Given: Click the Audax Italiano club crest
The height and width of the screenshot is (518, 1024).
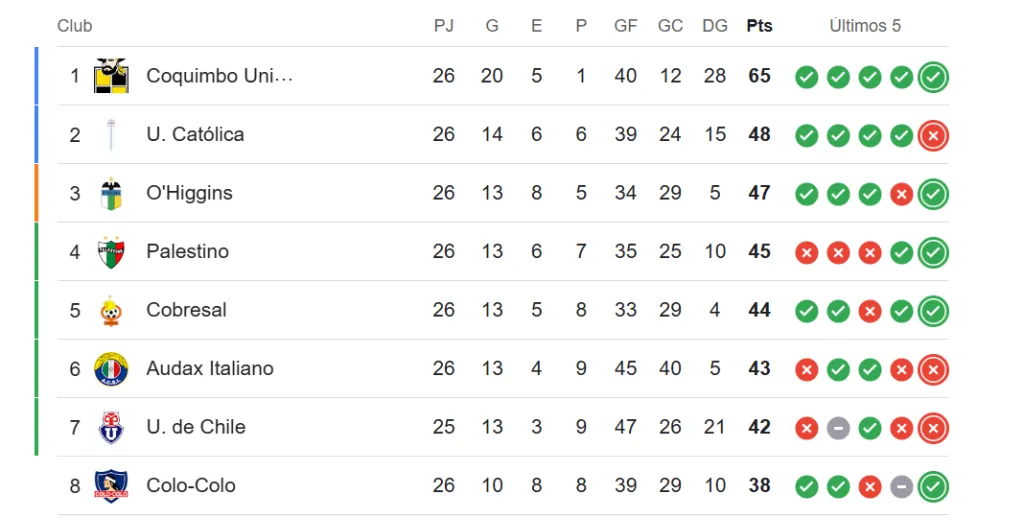Looking at the screenshot, I should pyautogui.click(x=111, y=369).
